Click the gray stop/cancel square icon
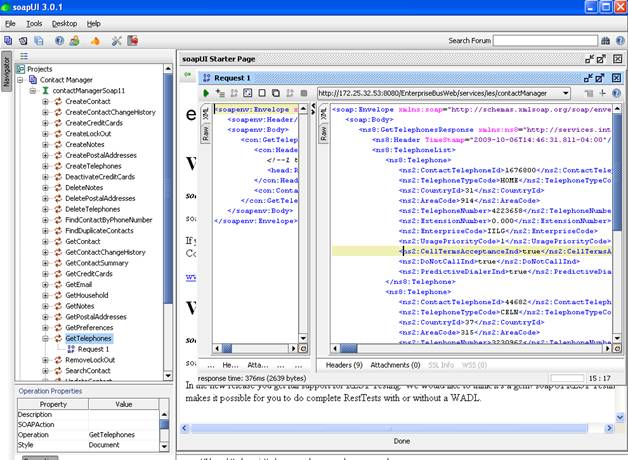This screenshot has width=628, height=460. click(304, 93)
